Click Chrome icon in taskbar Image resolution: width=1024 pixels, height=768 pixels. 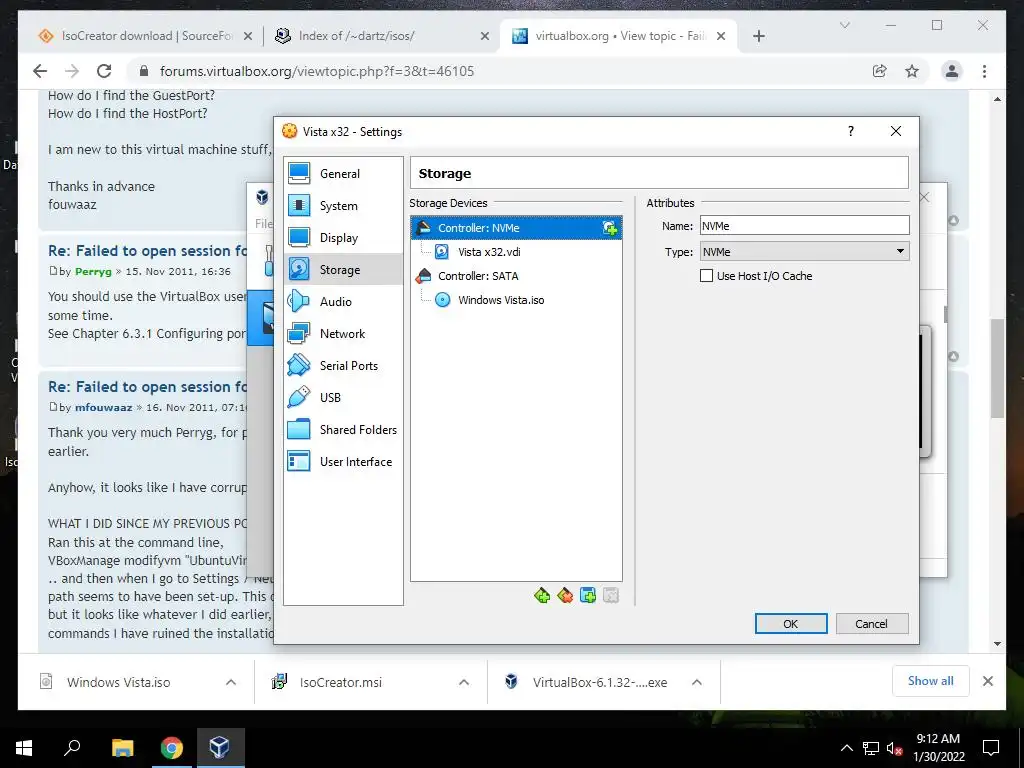[x=171, y=748]
